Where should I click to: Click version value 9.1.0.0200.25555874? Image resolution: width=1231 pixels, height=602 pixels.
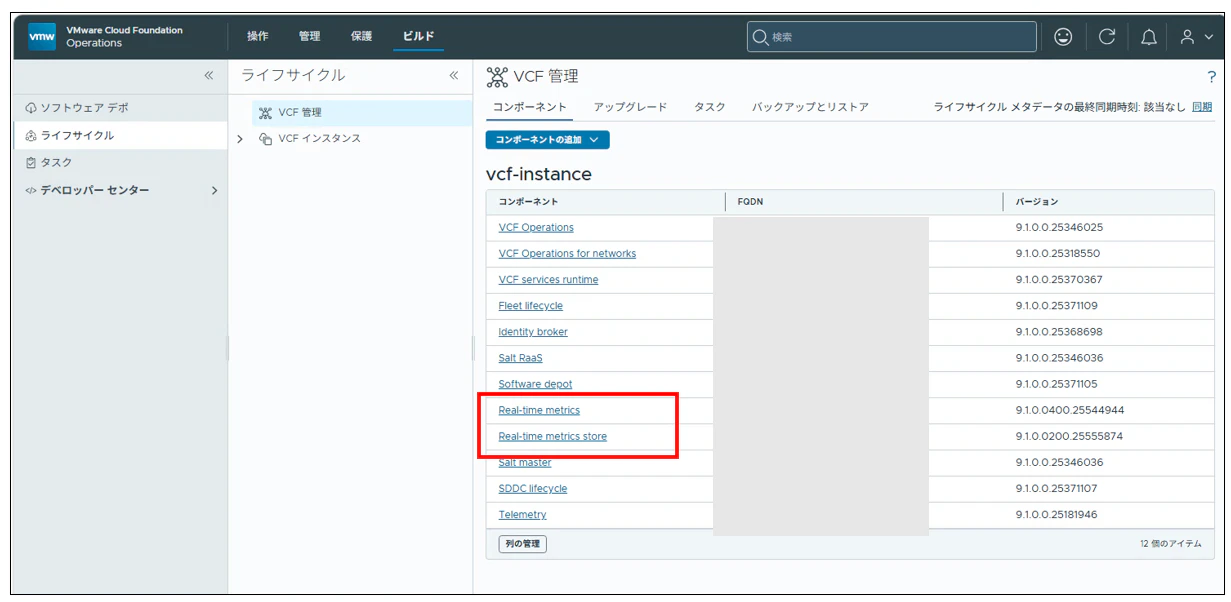1069,436
